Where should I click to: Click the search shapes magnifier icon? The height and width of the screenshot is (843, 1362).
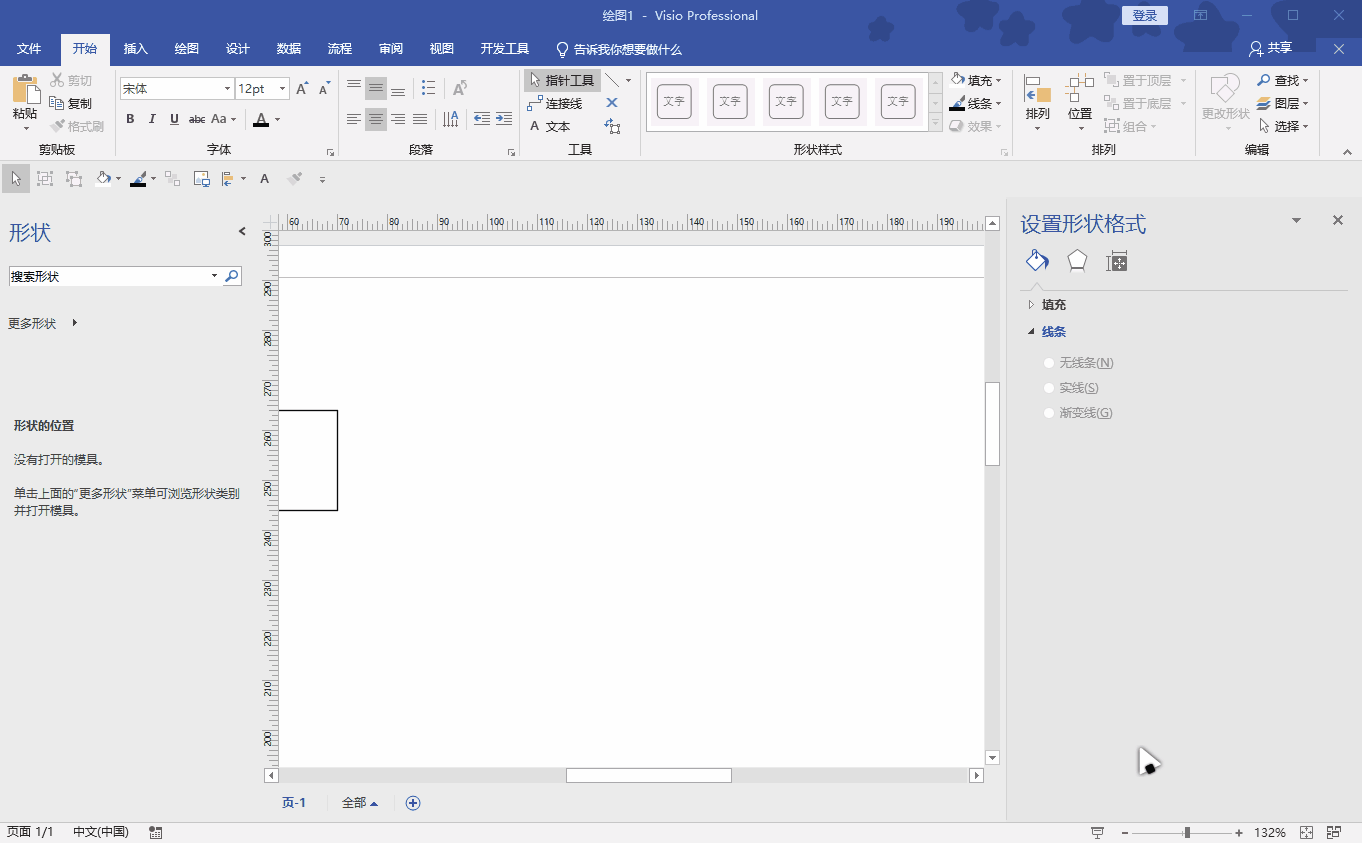click(232, 276)
